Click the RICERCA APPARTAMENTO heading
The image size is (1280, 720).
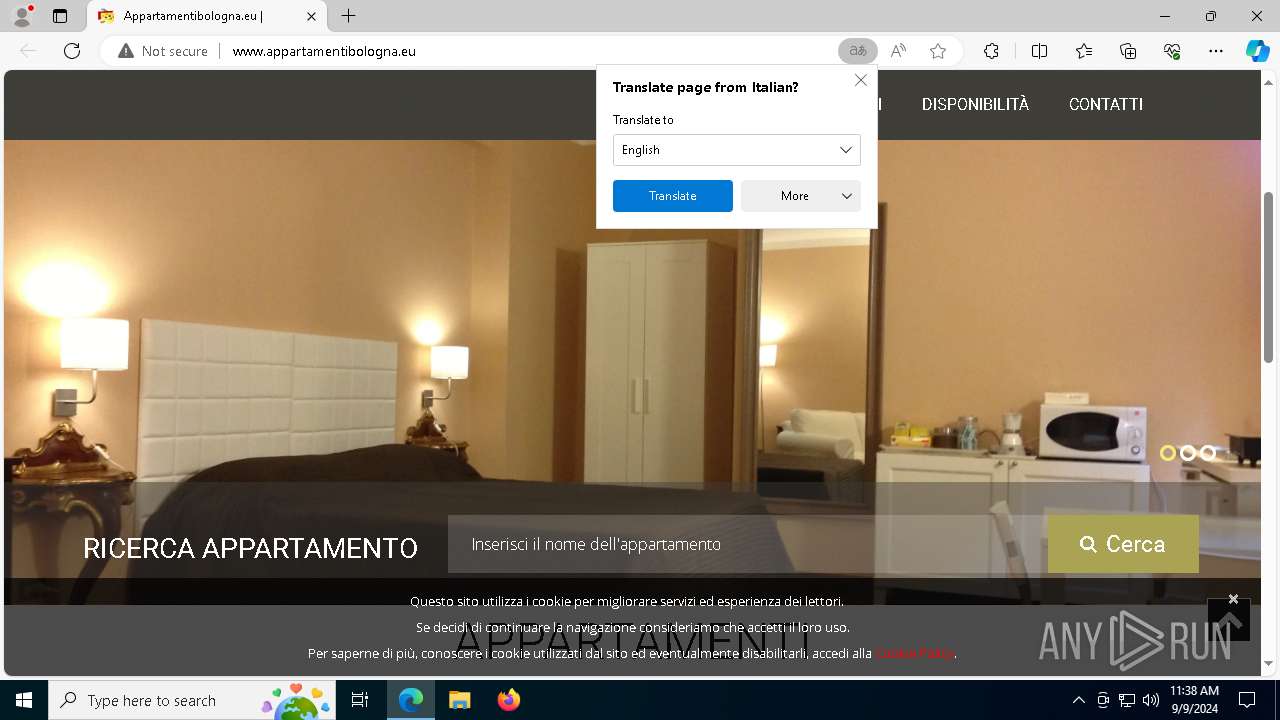(x=250, y=548)
